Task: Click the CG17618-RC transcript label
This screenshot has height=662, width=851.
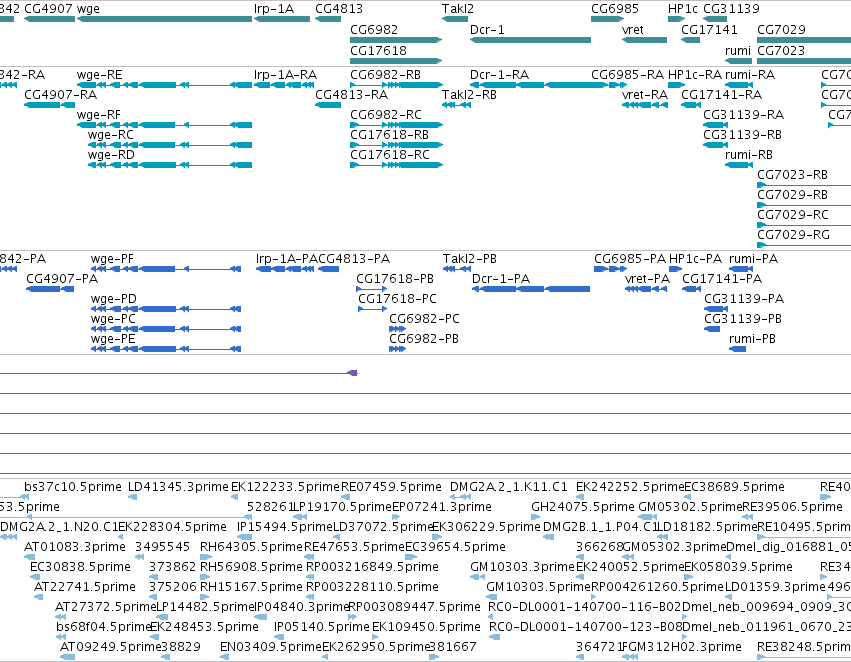Action: [389, 155]
